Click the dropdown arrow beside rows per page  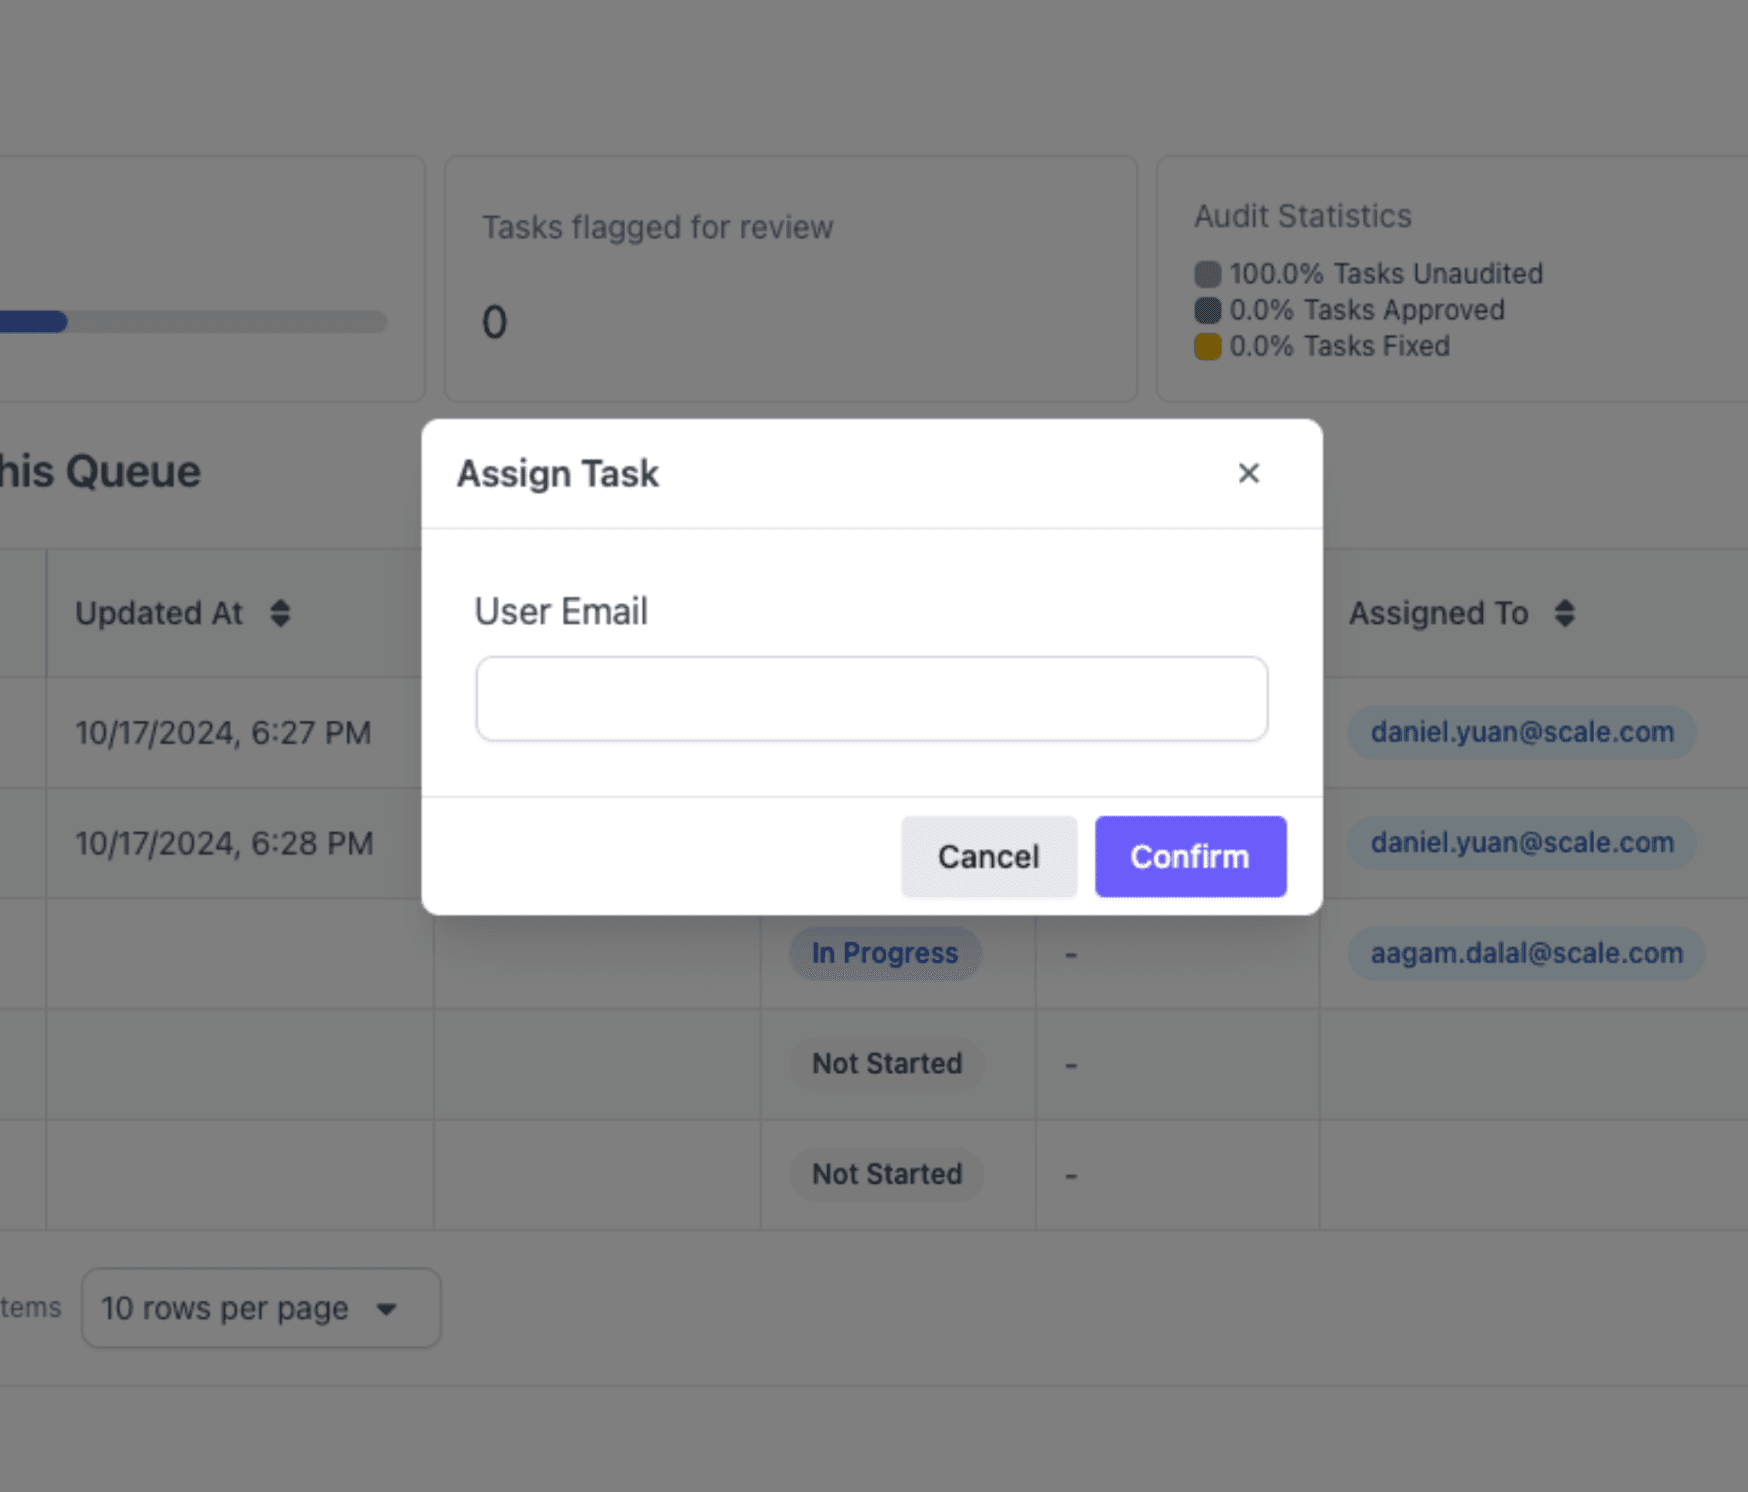pos(387,1309)
